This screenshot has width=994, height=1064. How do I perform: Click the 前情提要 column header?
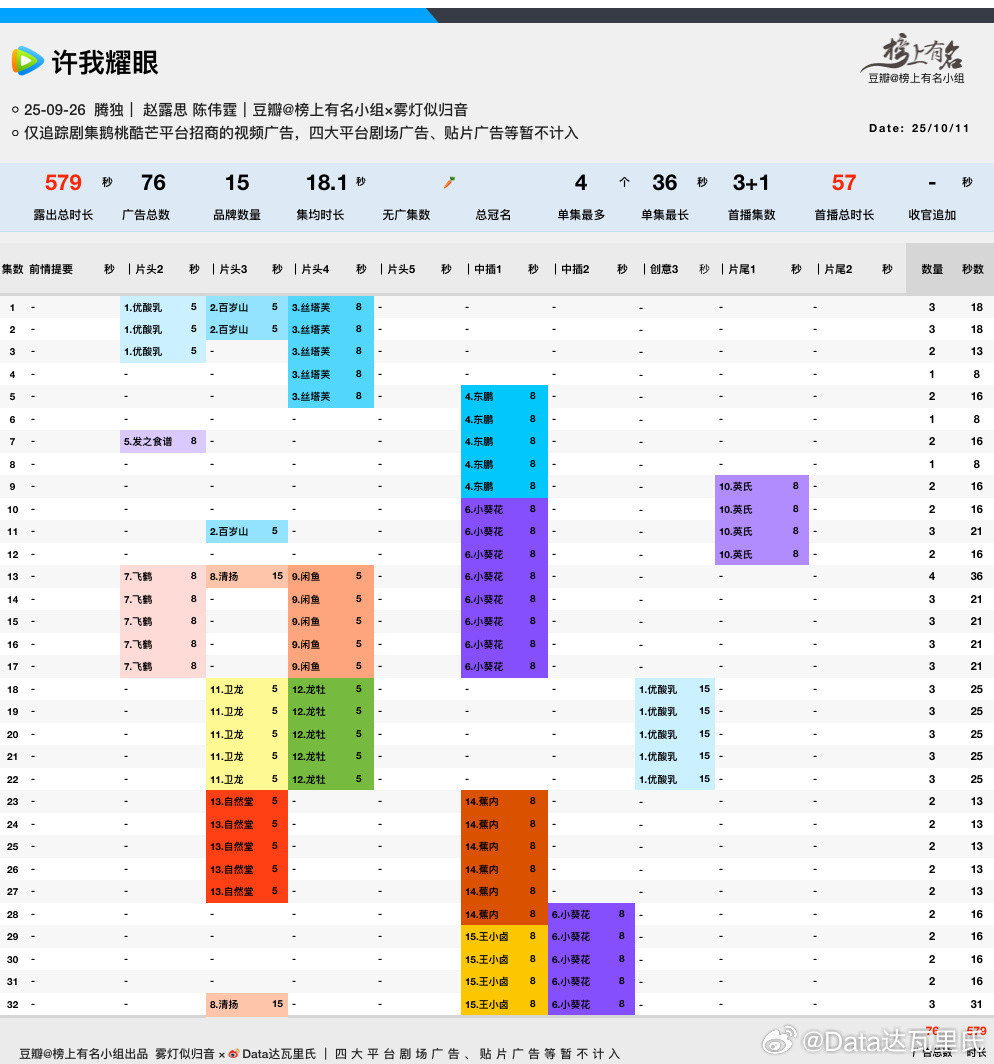point(51,269)
